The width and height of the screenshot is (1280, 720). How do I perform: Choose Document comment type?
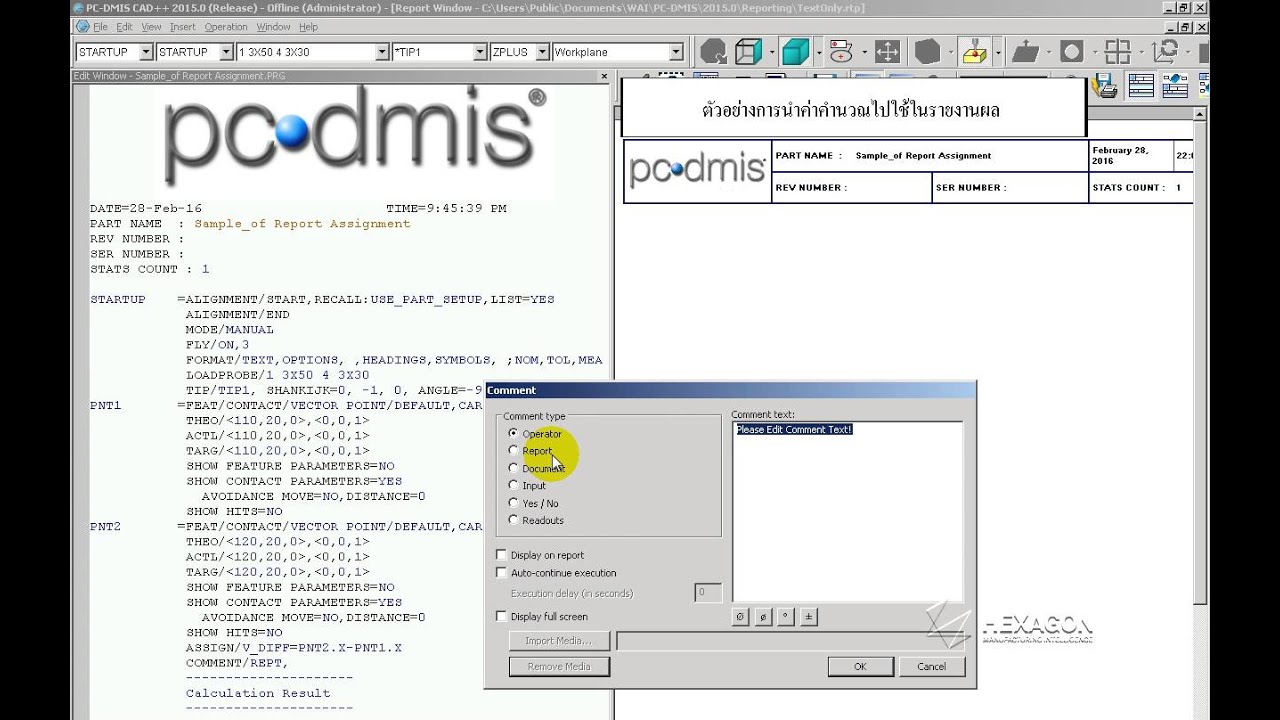click(514, 468)
